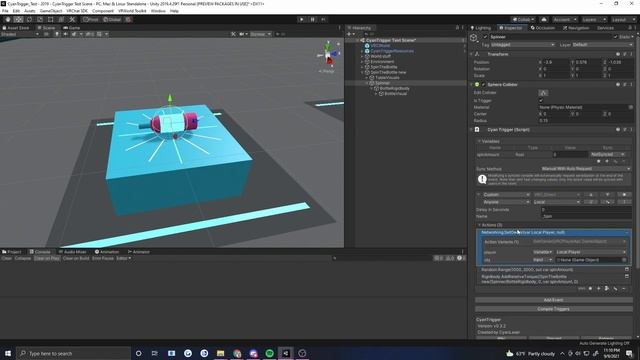Switch to the Project tab
This screenshot has height=360, width=640.
pos(12,252)
